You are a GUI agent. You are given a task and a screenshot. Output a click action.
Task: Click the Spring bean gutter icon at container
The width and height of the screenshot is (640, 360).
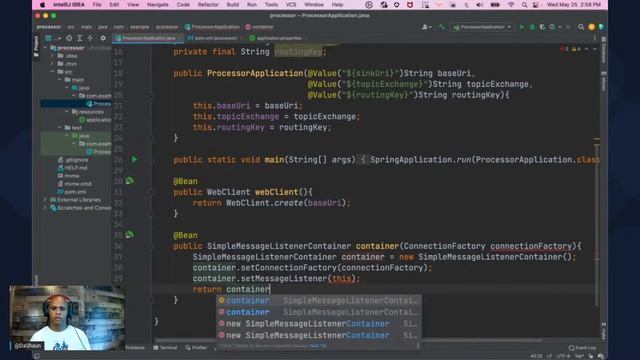coord(129,234)
